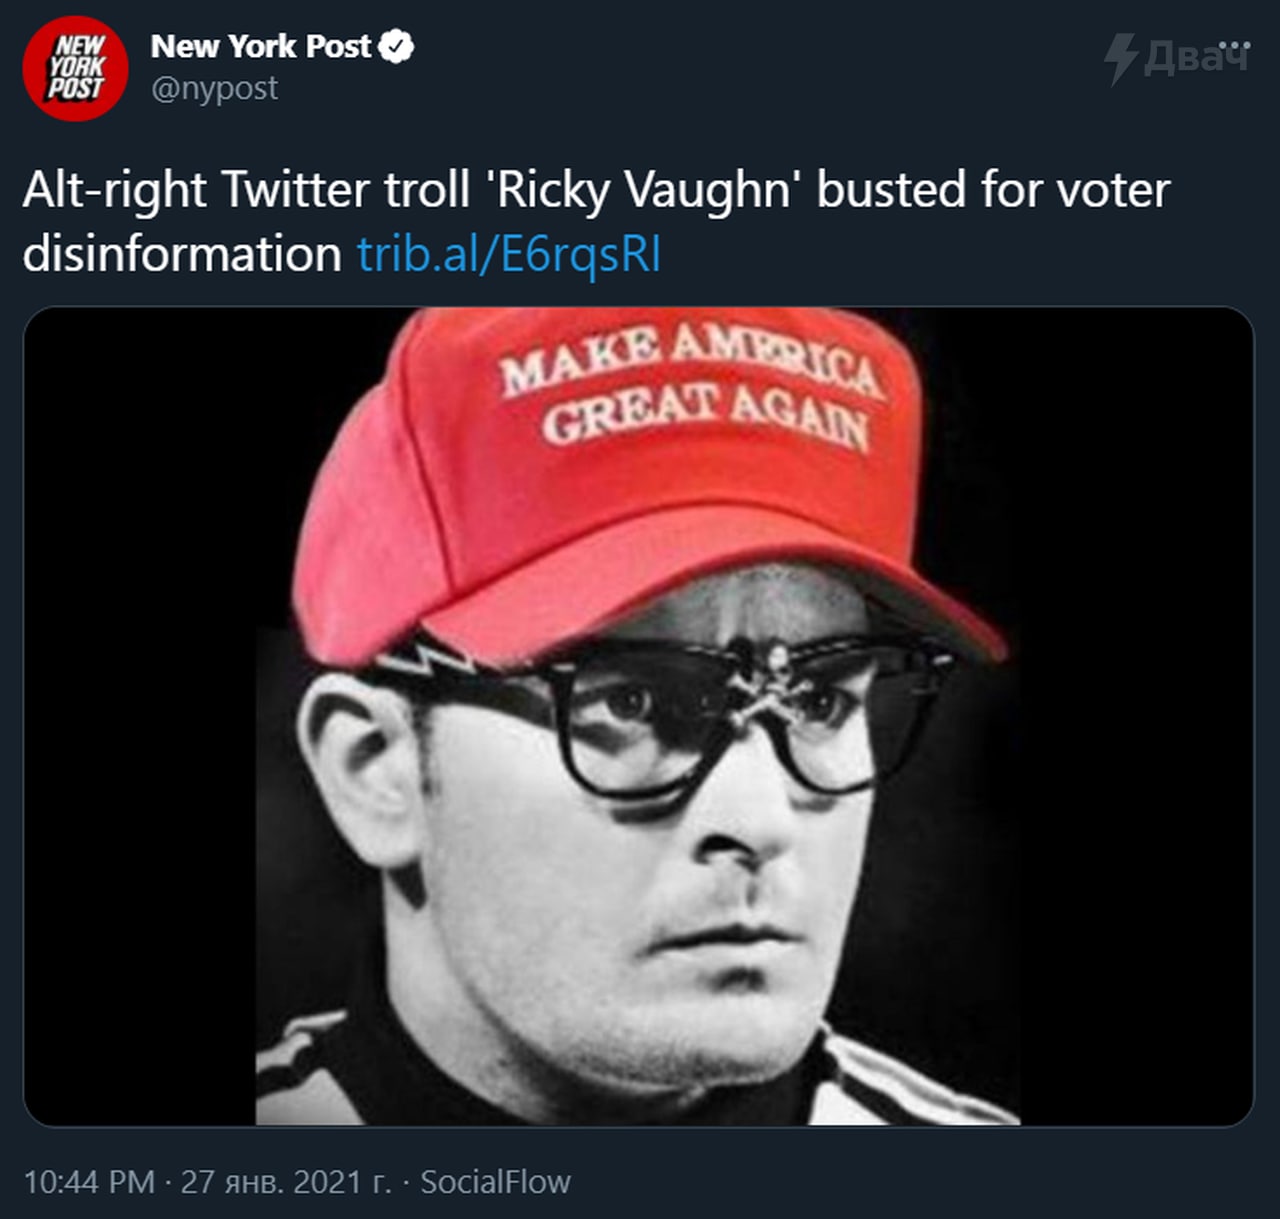Click the blue verified badge

pos(398,46)
